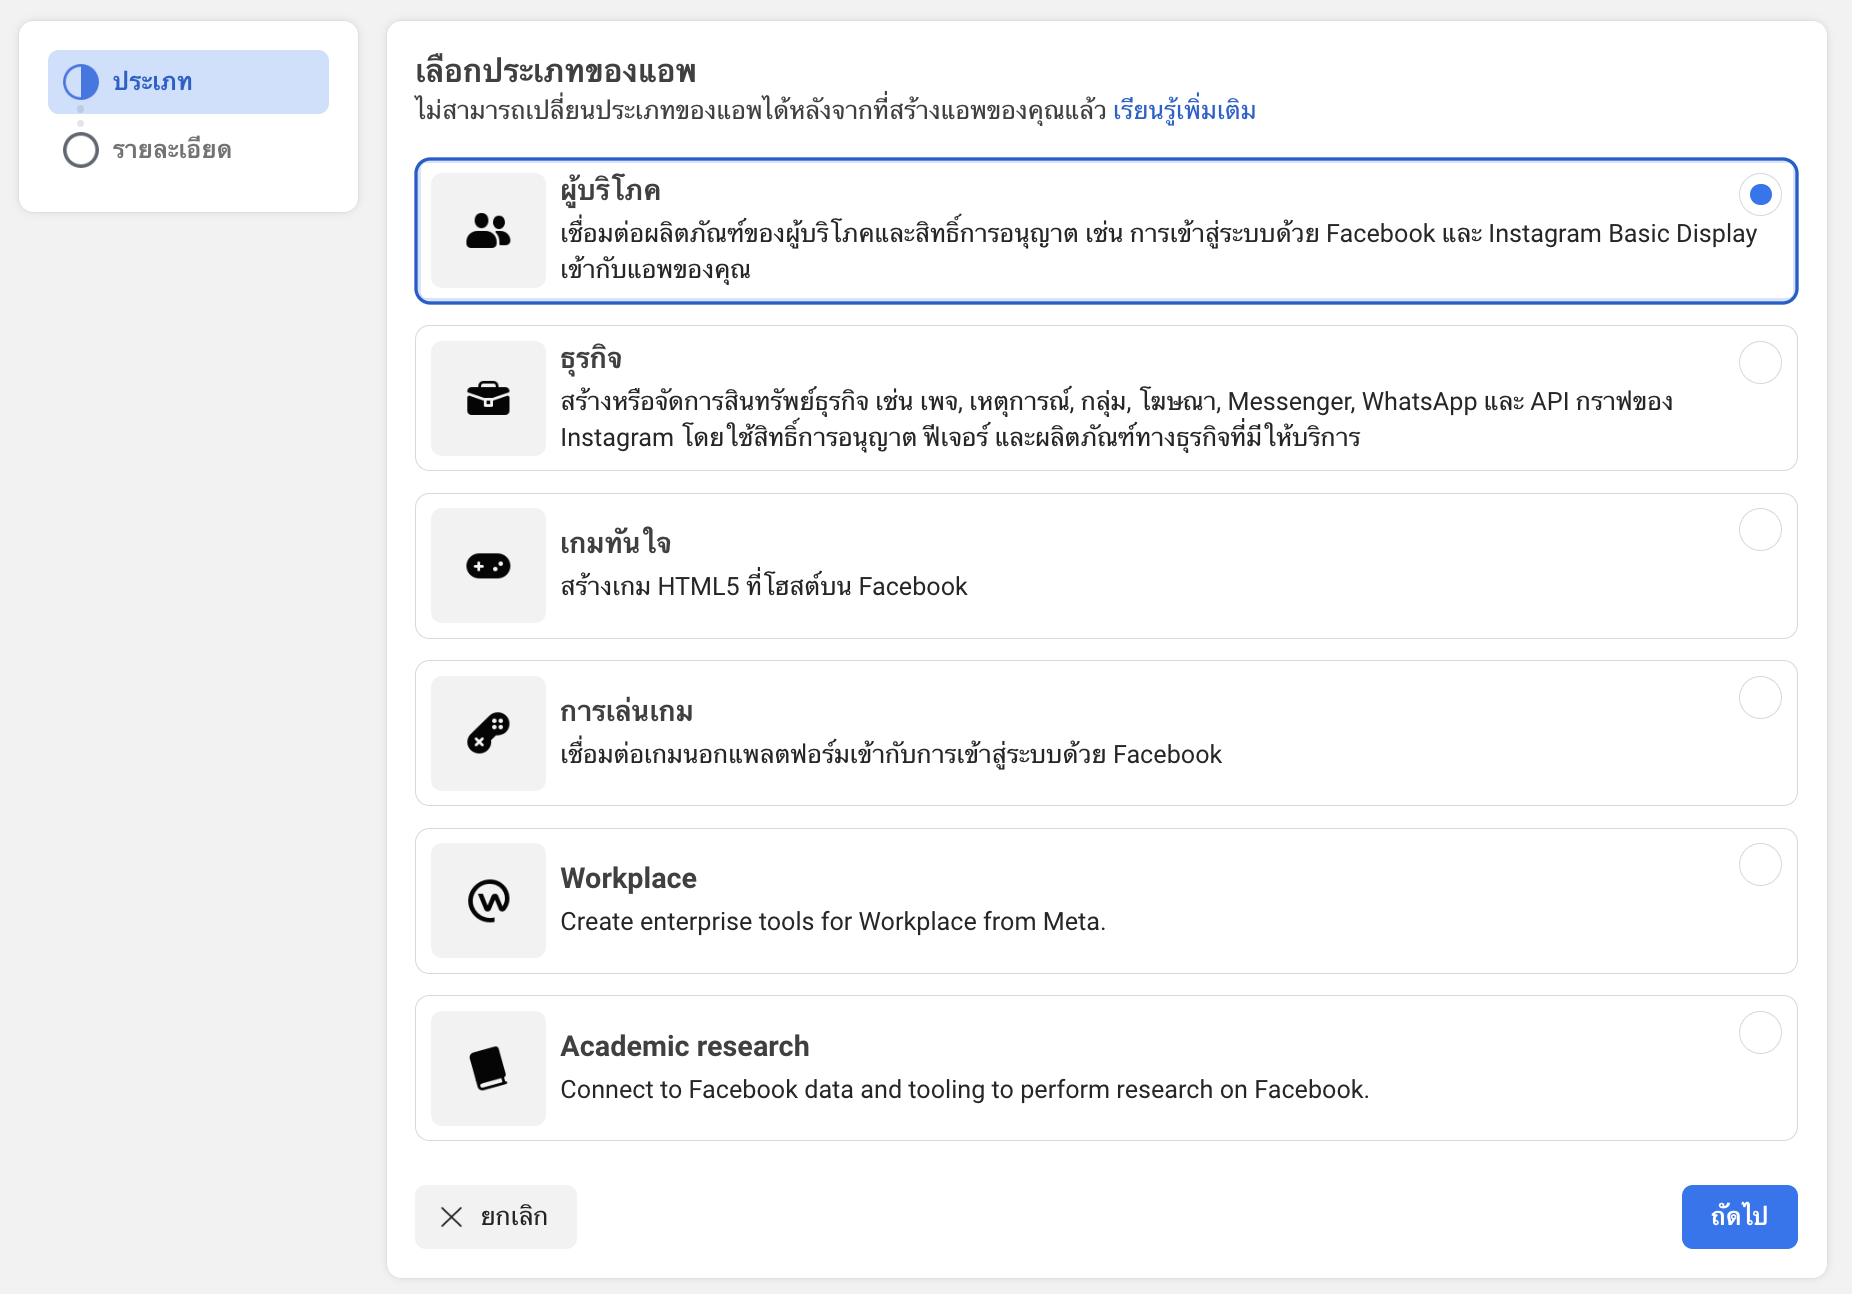Select the การเล่นเกม radio button
Screen dimensions: 1852x1294
point(1760,697)
